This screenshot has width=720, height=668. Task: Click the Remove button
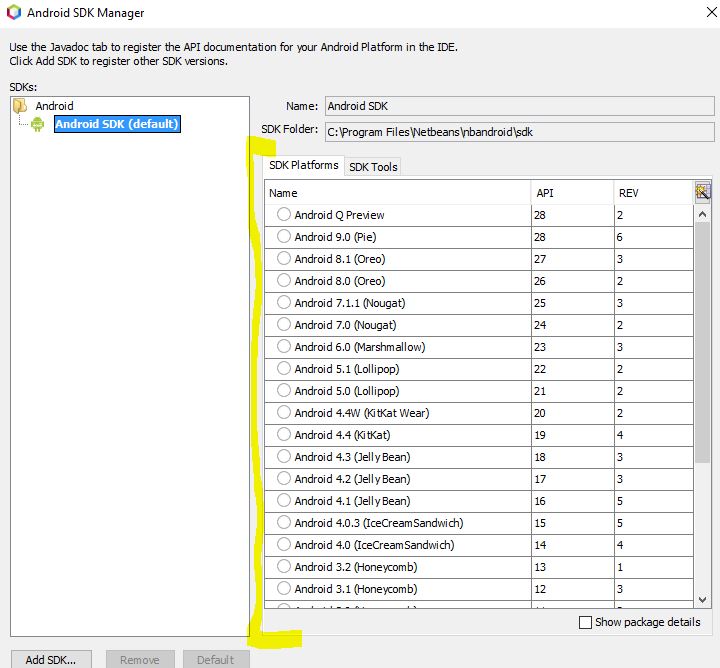pyautogui.click(x=140, y=659)
